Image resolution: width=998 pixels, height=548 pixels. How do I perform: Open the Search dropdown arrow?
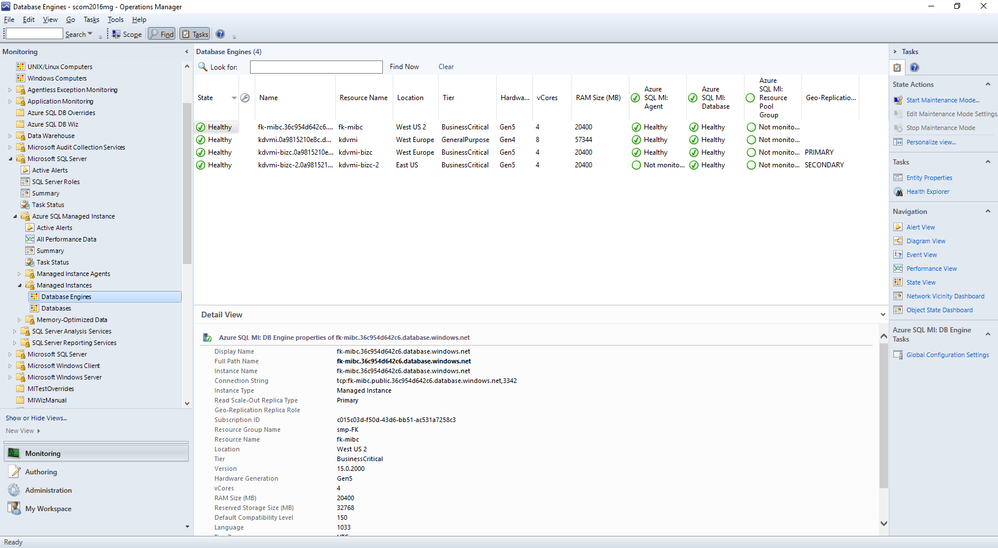pos(90,34)
